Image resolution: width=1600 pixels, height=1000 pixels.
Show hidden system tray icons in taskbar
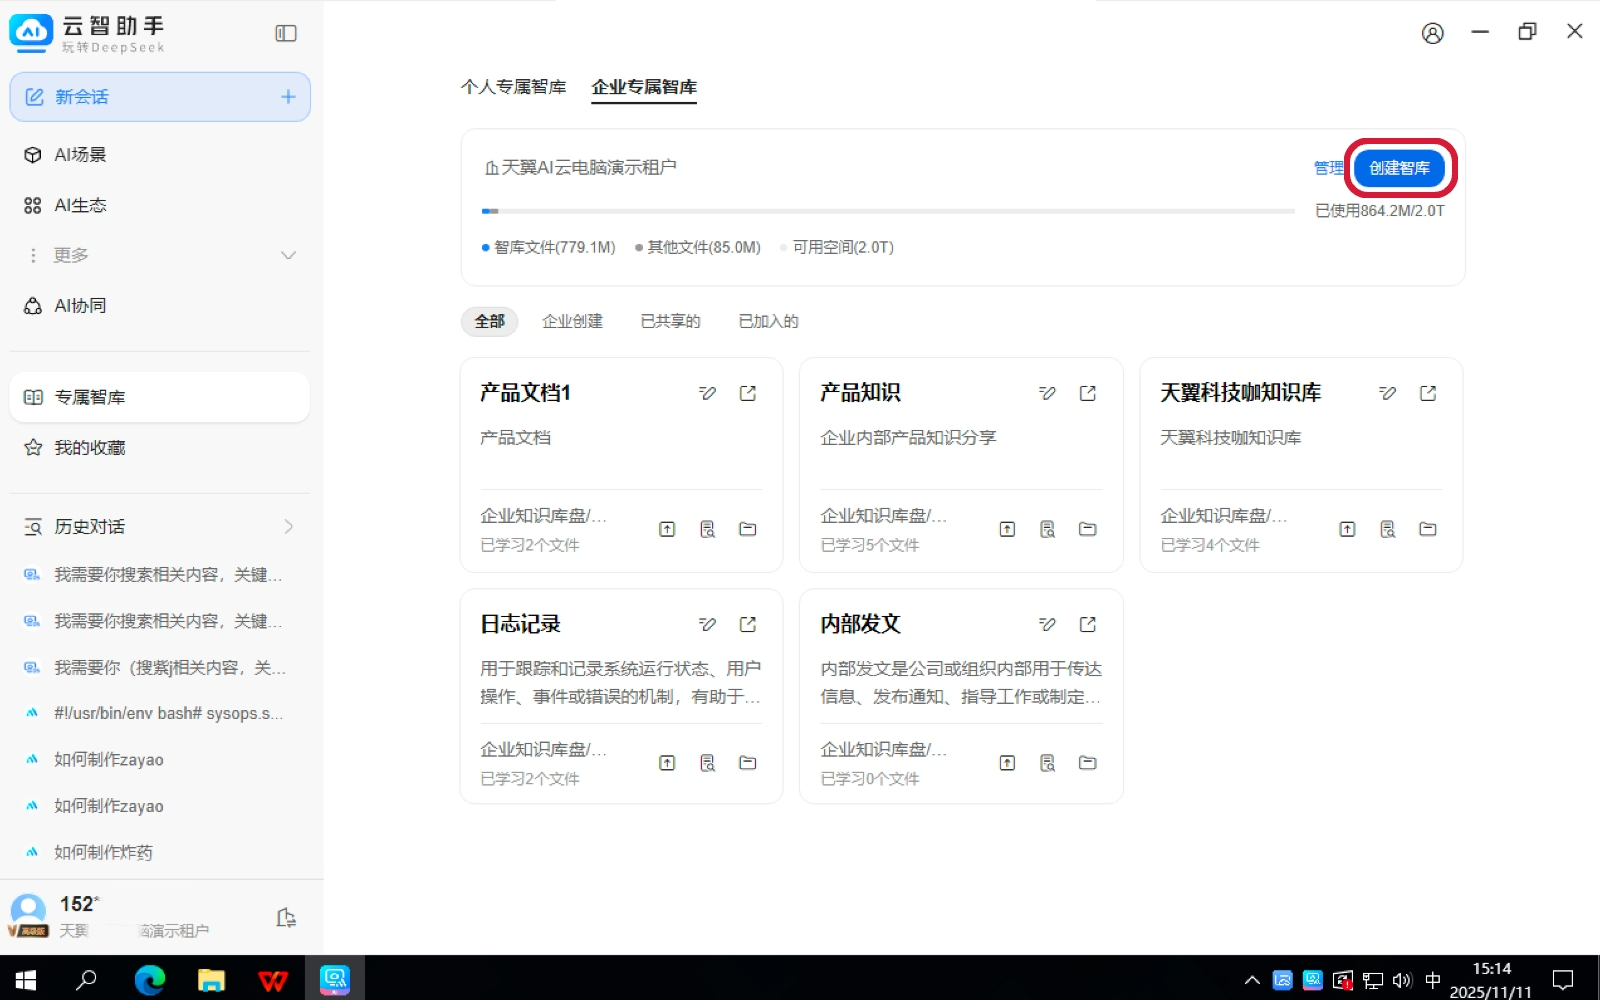coord(1251,980)
